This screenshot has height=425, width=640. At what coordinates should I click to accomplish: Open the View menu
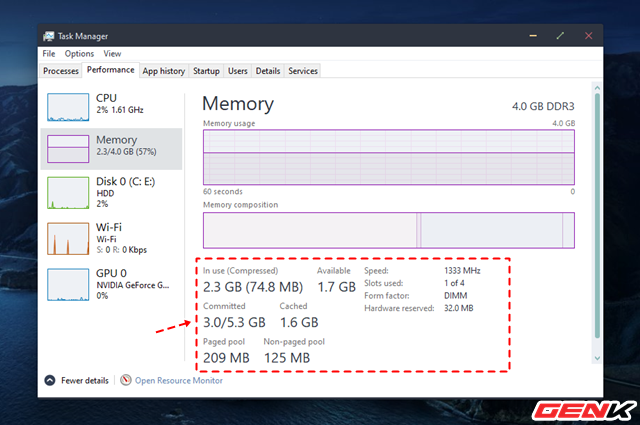pos(112,53)
